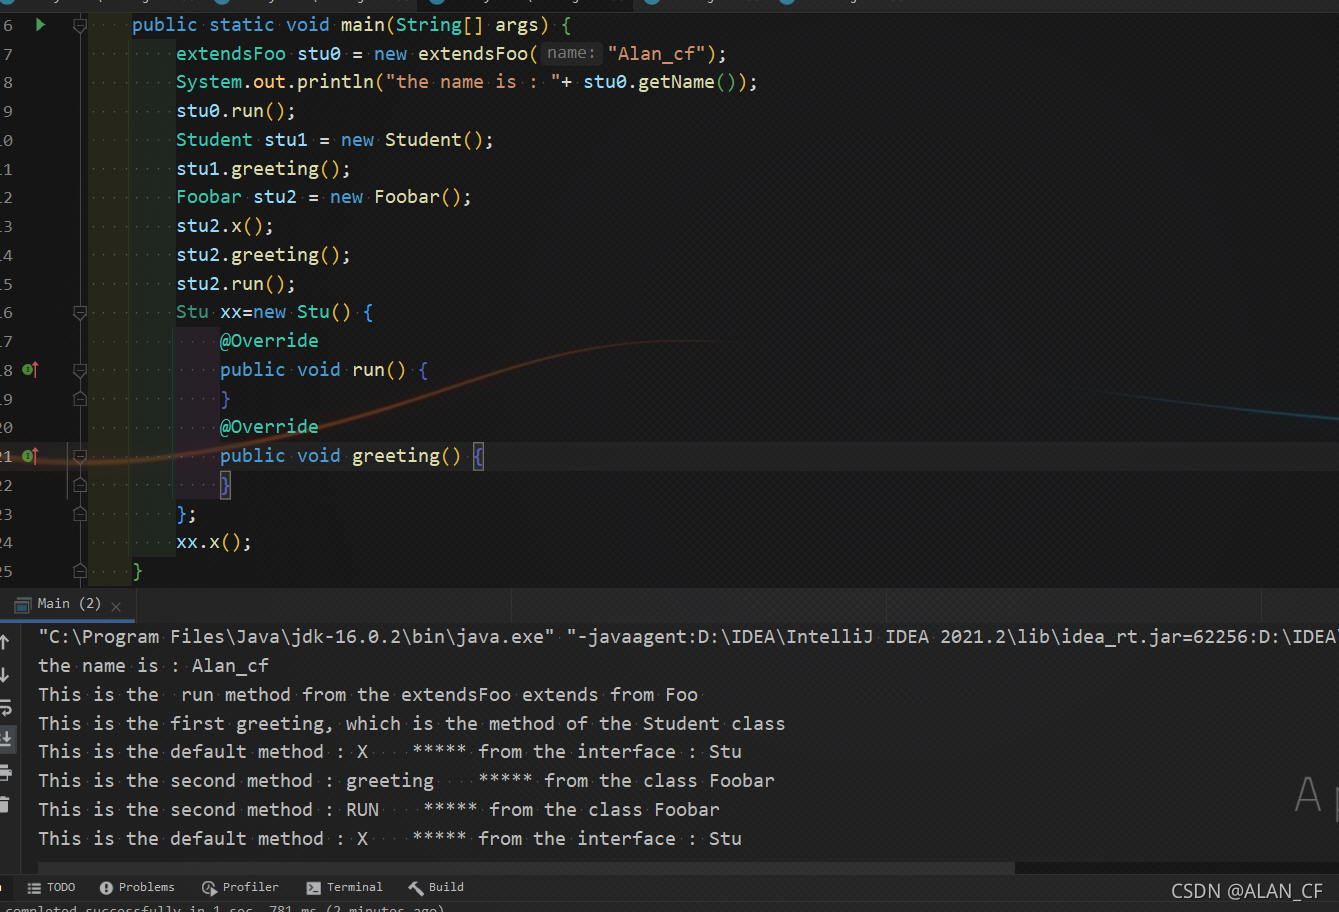Screen dimensions: 1339x912
Task: Click the console horizontal scrollbar
Action: [x=525, y=868]
